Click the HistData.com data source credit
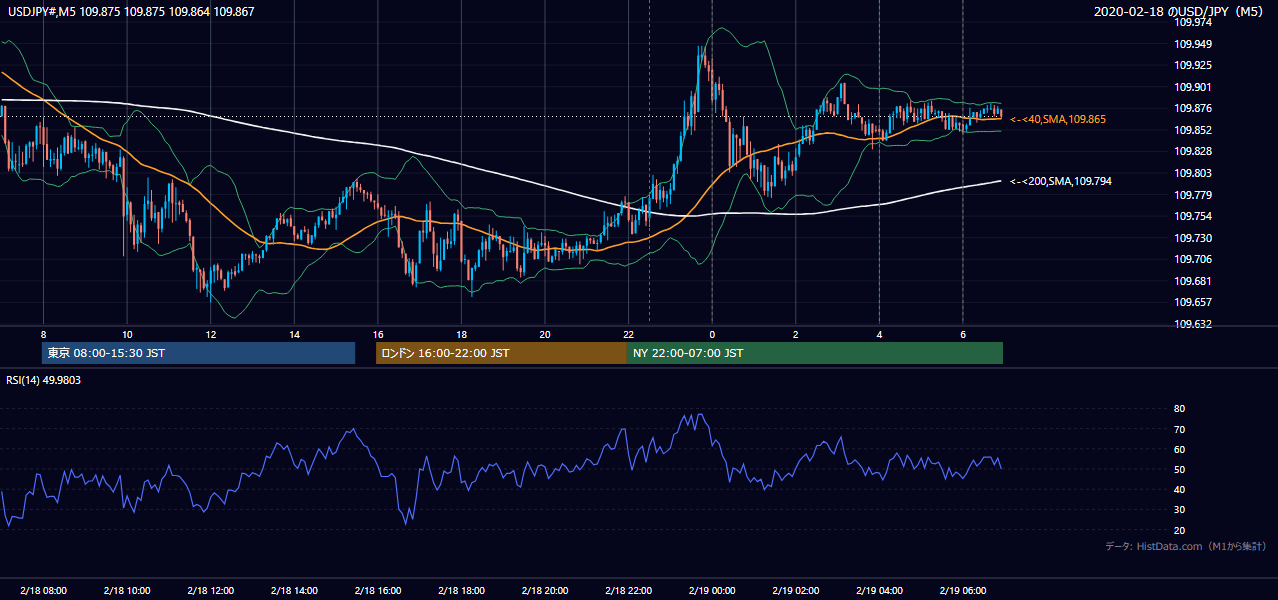1278x600 pixels. [1185, 546]
